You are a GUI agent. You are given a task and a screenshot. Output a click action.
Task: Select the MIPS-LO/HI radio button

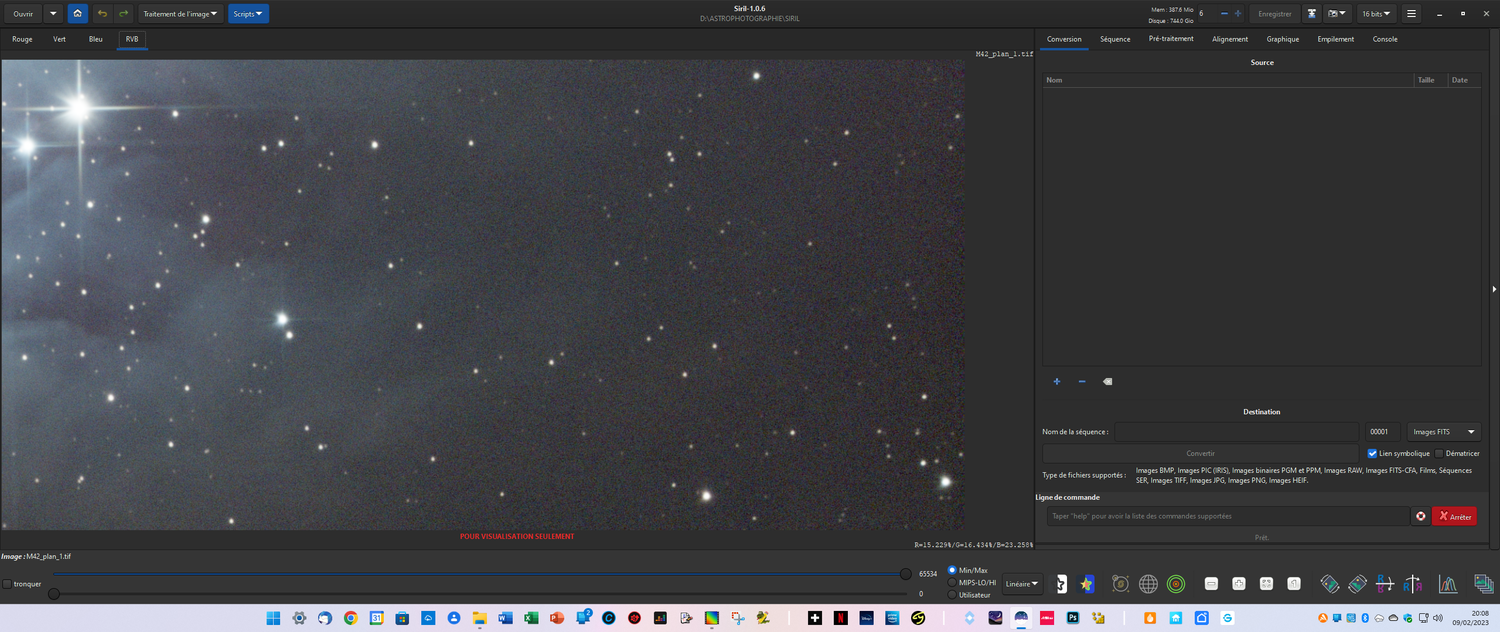(952, 582)
